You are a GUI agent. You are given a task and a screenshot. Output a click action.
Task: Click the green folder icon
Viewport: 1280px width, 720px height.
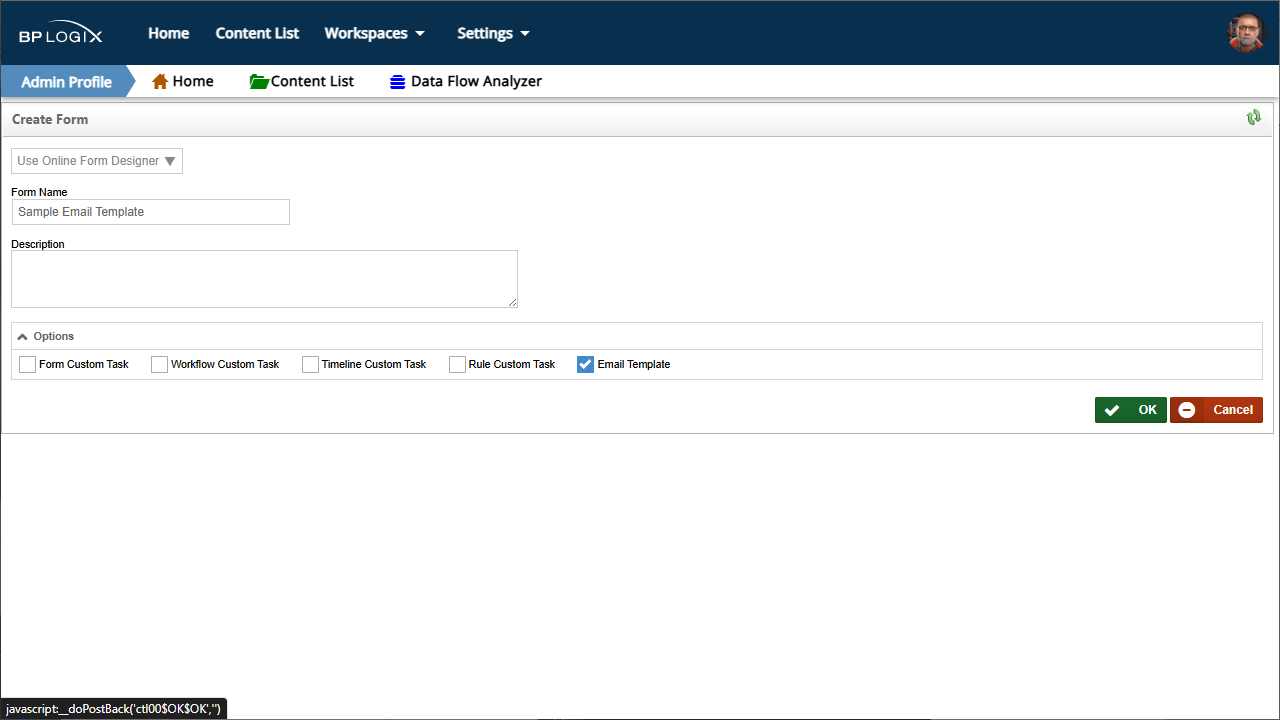[x=259, y=81]
